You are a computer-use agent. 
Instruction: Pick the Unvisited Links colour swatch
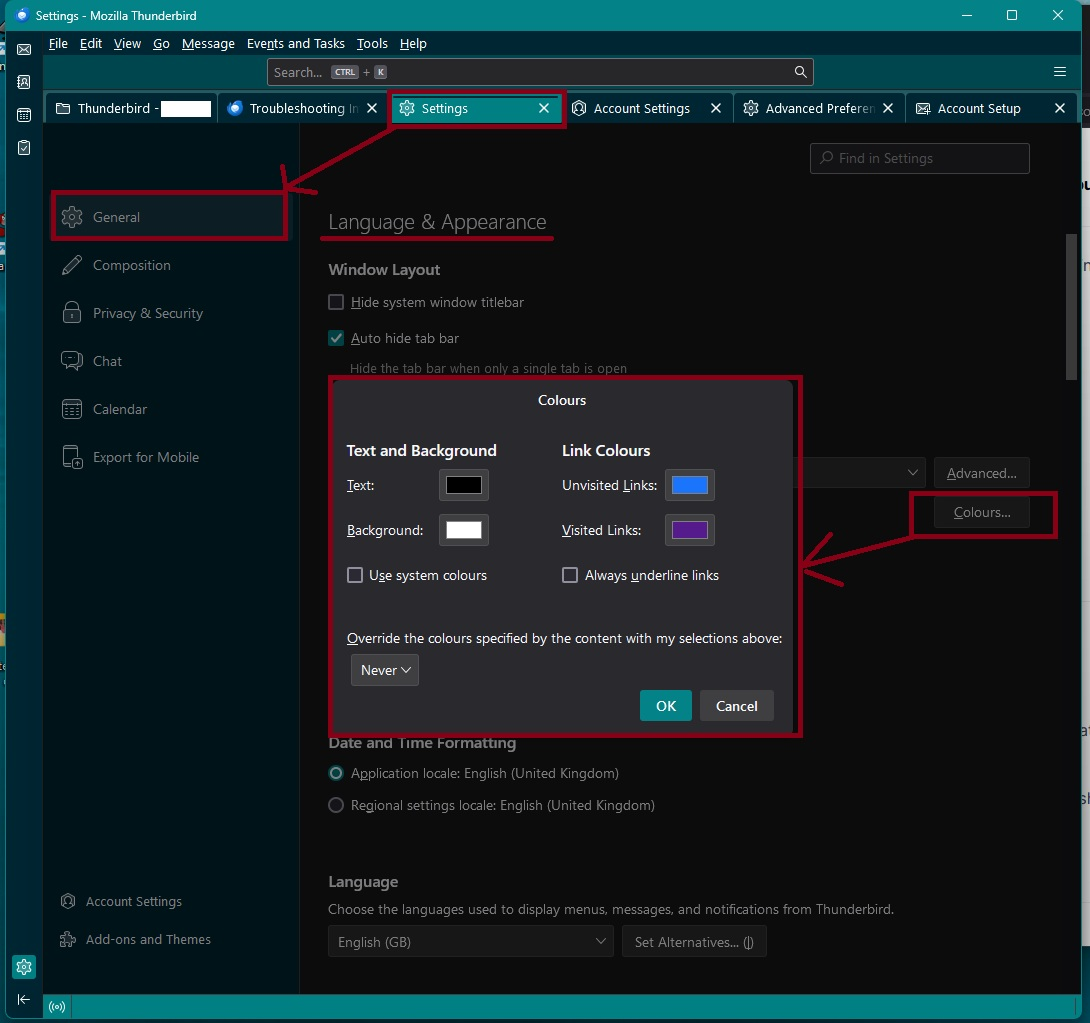690,485
